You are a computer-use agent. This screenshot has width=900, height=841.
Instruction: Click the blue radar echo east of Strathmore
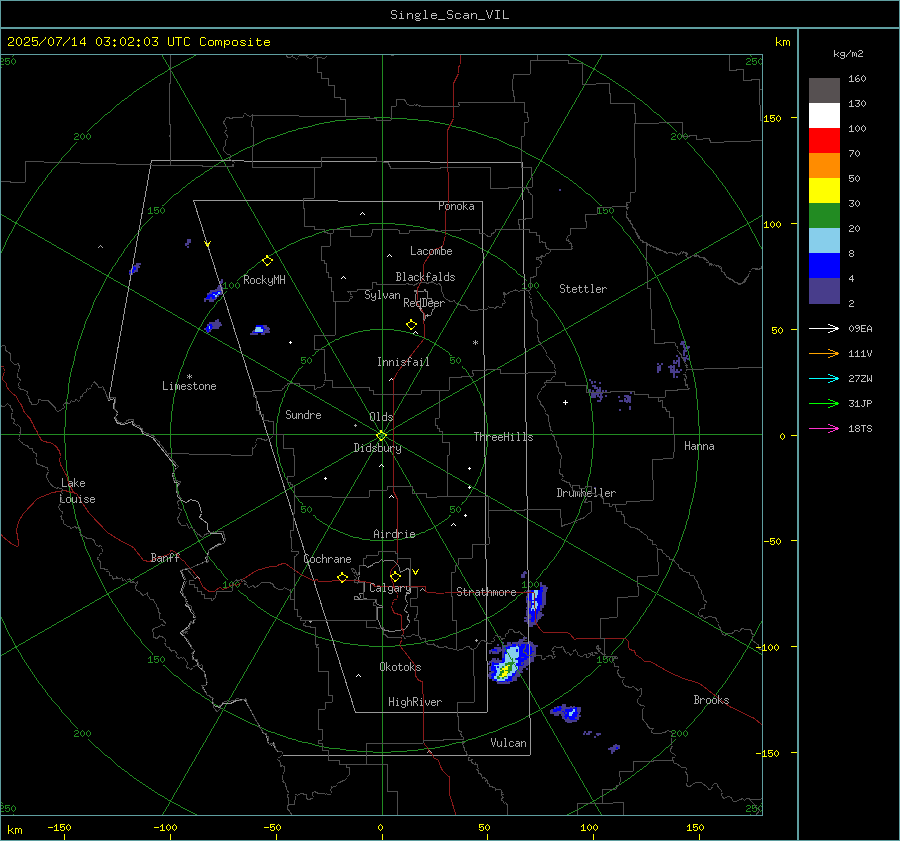coord(536,603)
